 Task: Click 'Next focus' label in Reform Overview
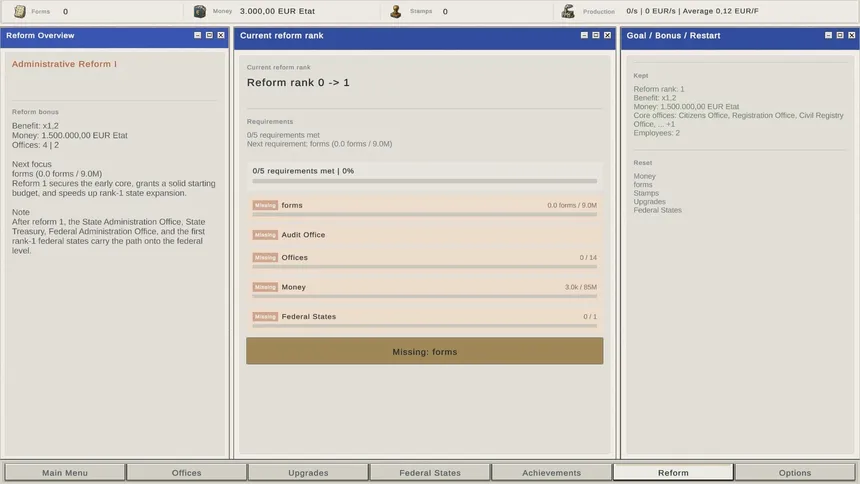point(32,164)
